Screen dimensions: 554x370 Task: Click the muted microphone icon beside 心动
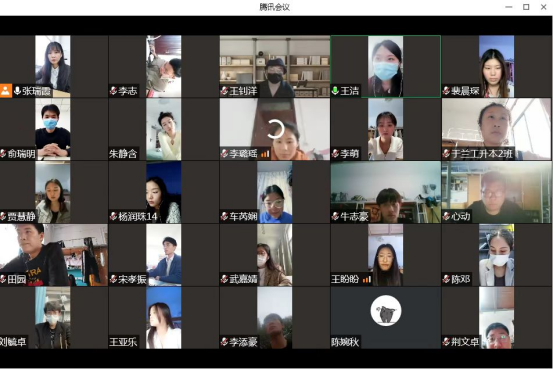446,216
